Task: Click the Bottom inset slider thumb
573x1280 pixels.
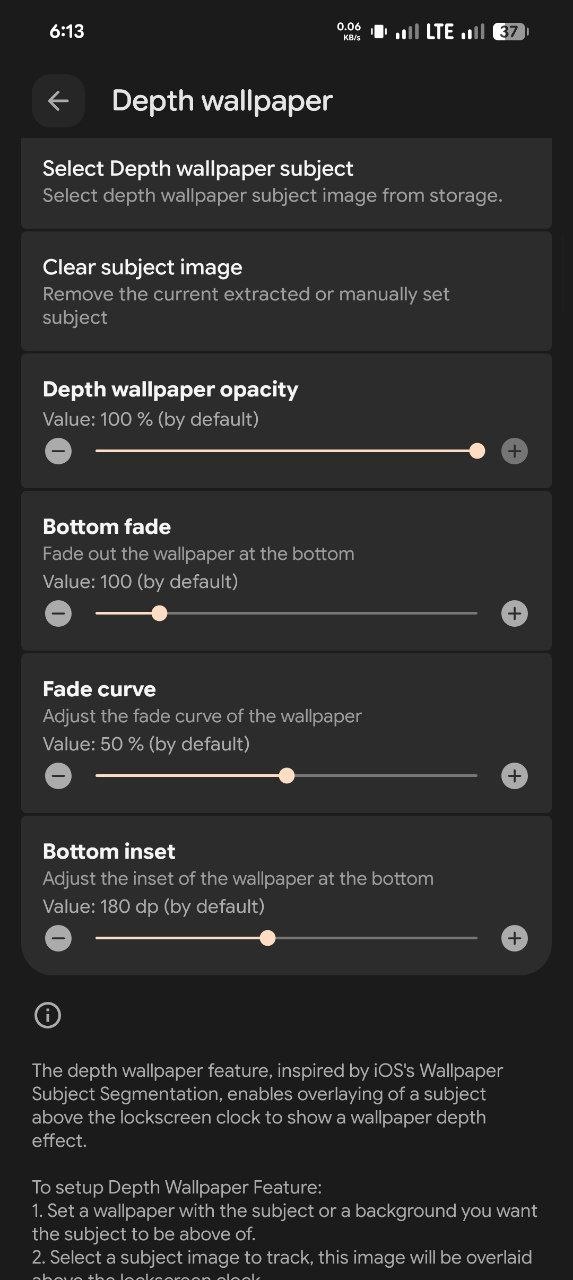Action: [x=267, y=938]
